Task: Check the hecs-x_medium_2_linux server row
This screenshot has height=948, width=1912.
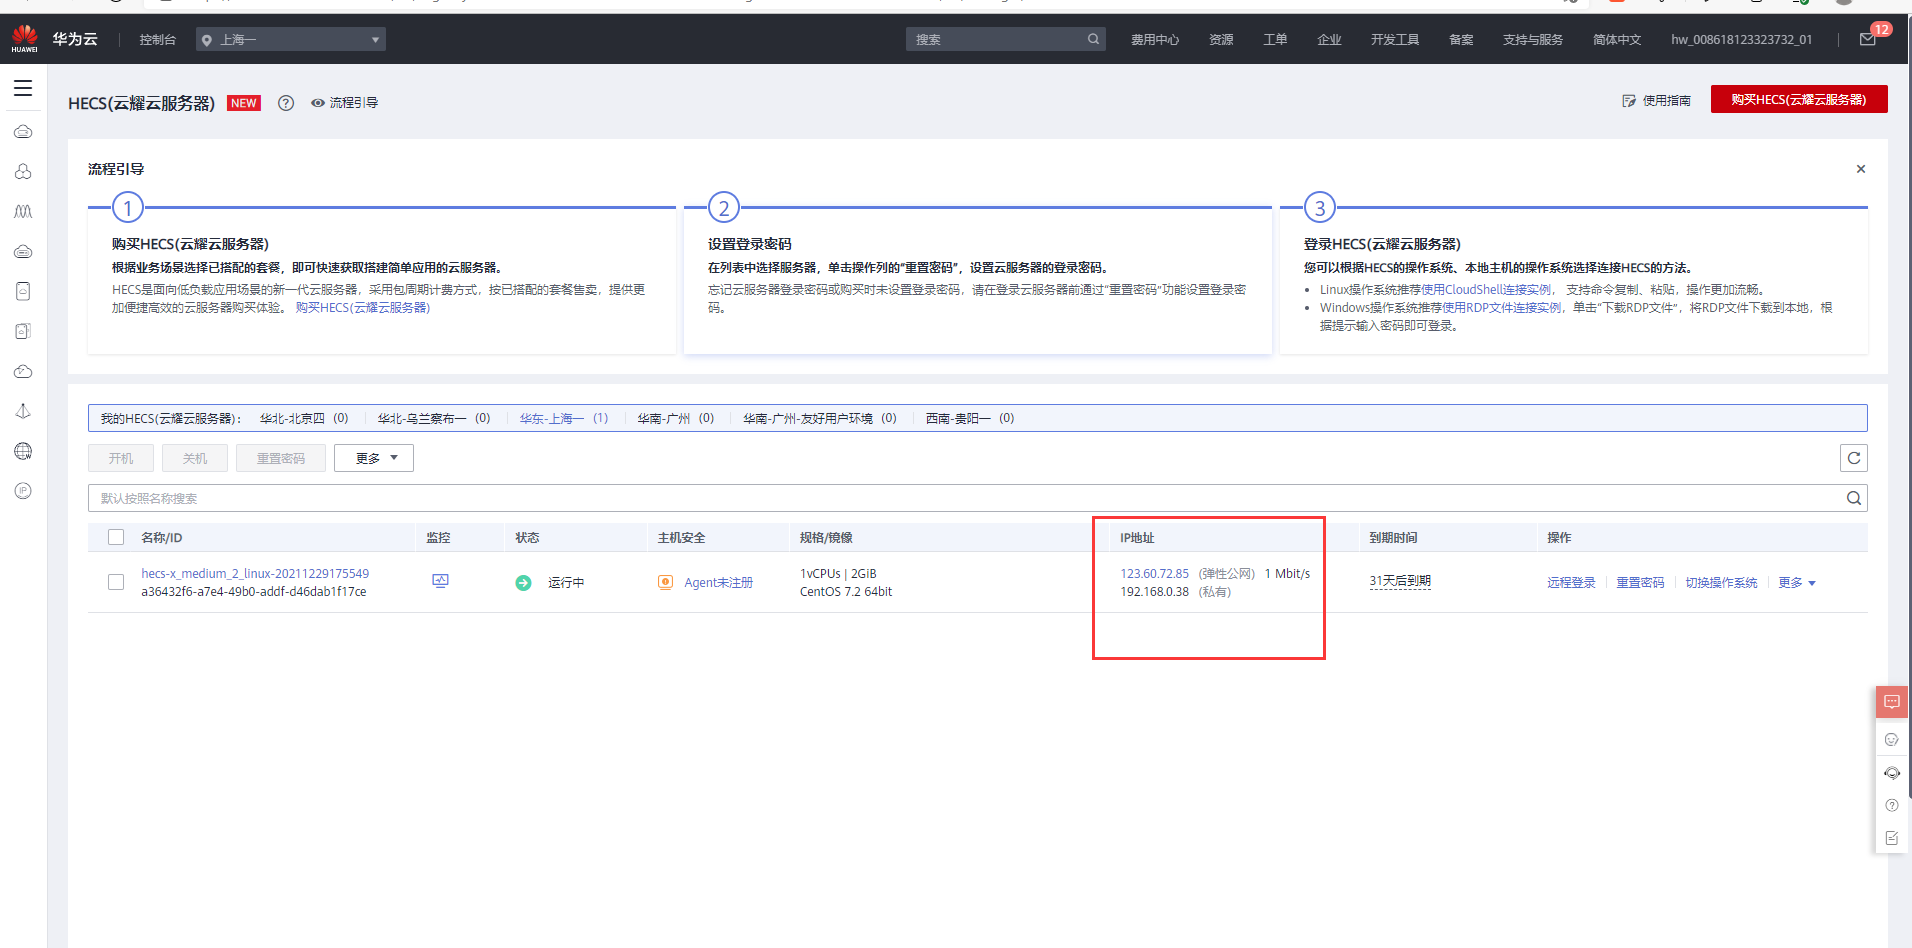Action: pos(116,582)
